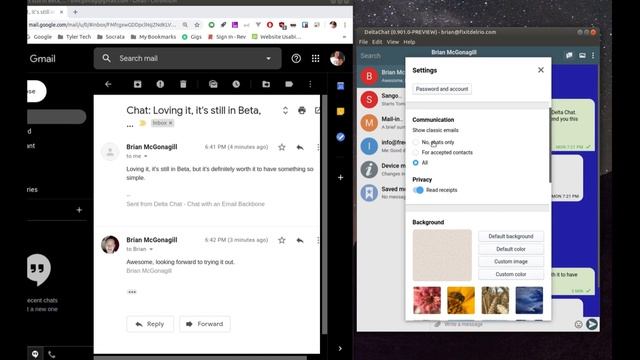Reply arrow on the 6:41 PM message

pyautogui.click(x=300, y=147)
